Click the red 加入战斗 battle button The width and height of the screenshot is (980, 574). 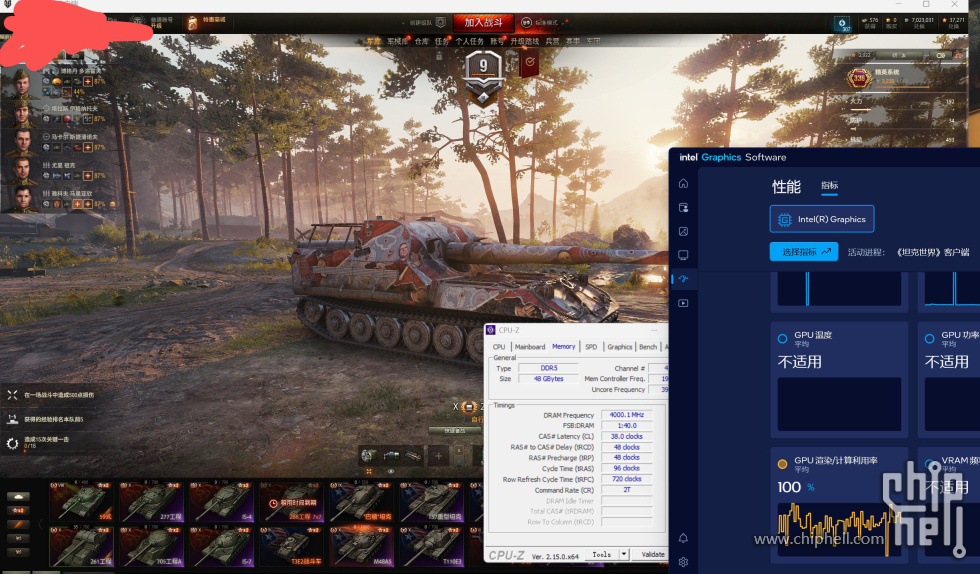tap(483, 23)
